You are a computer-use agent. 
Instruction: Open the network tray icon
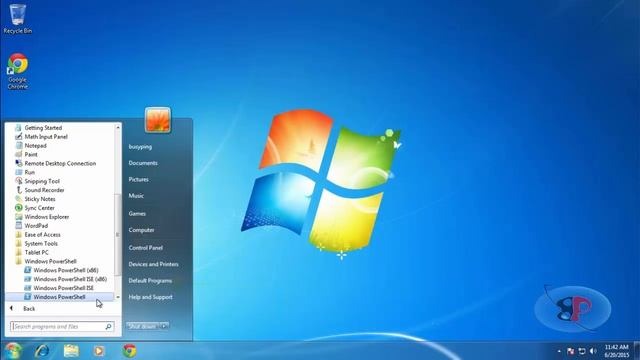pyautogui.click(x=582, y=351)
